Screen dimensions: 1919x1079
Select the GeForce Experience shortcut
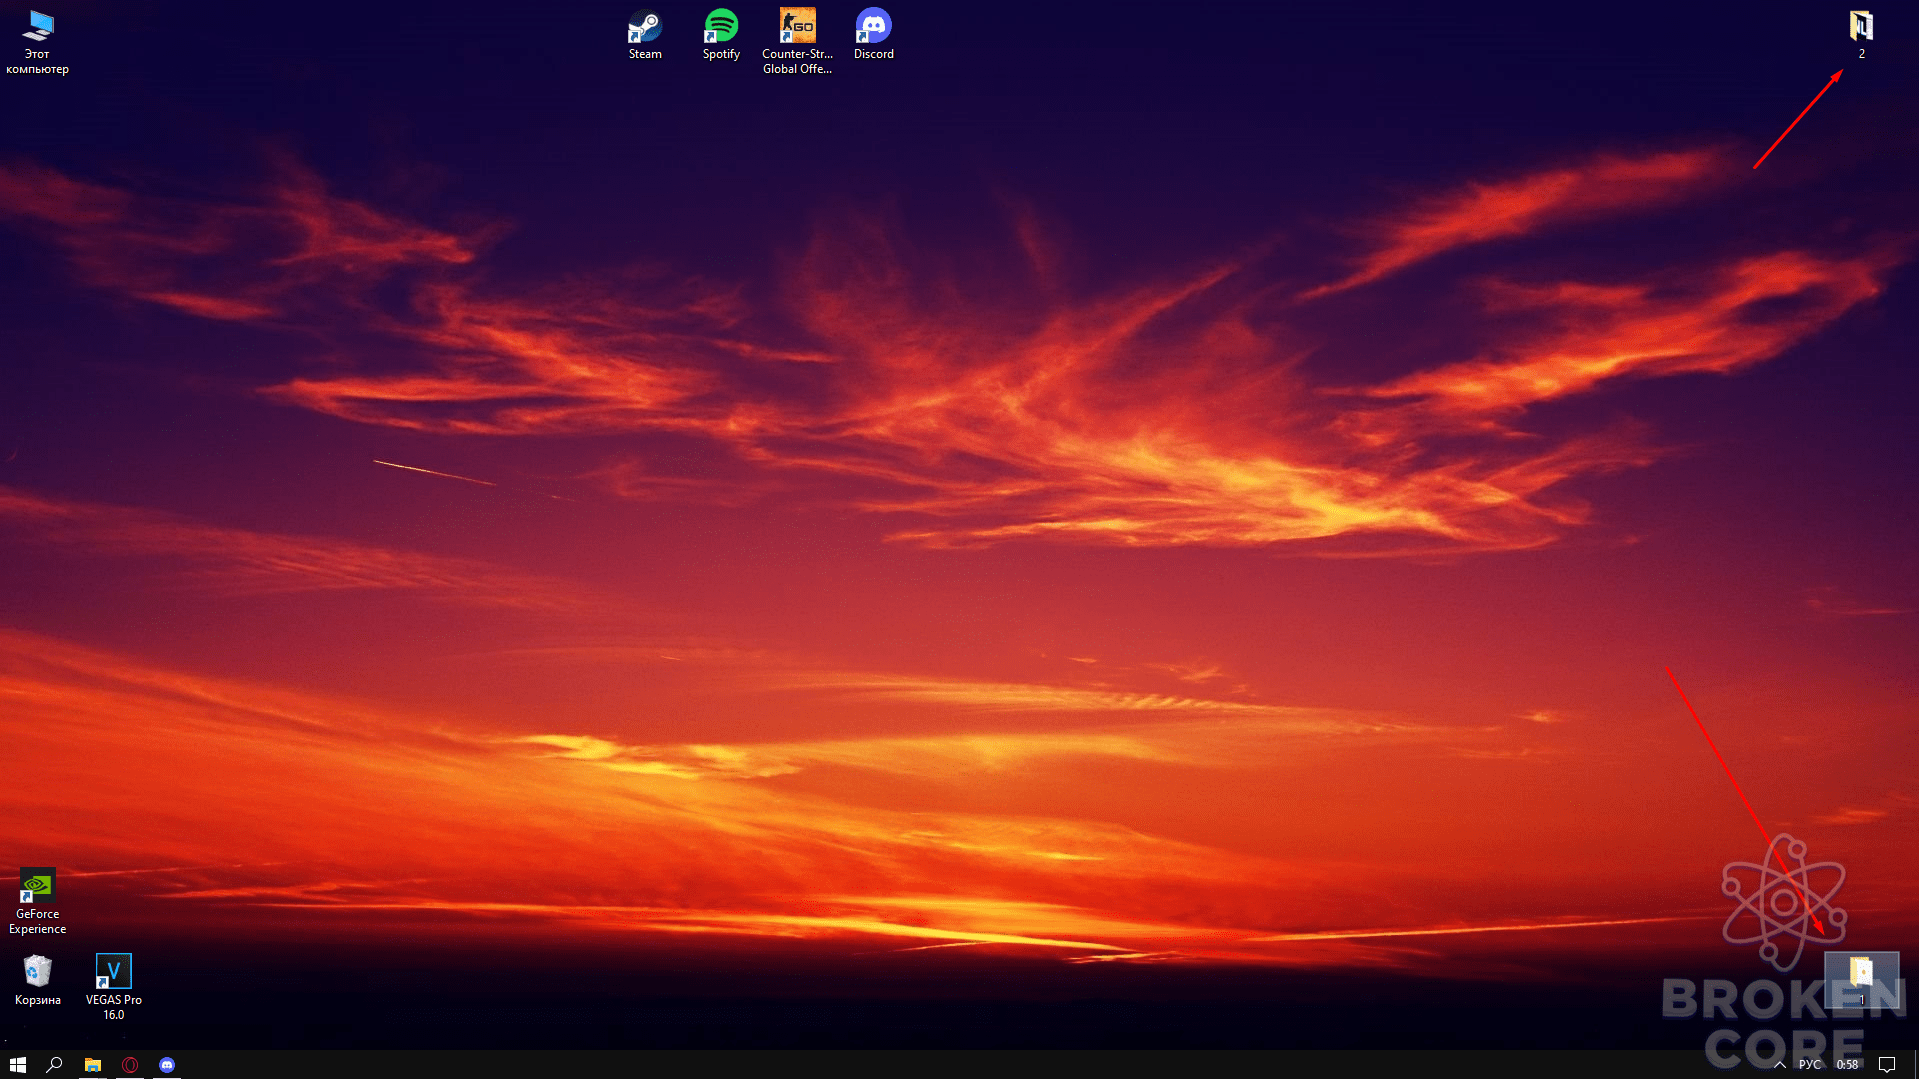tap(38, 902)
